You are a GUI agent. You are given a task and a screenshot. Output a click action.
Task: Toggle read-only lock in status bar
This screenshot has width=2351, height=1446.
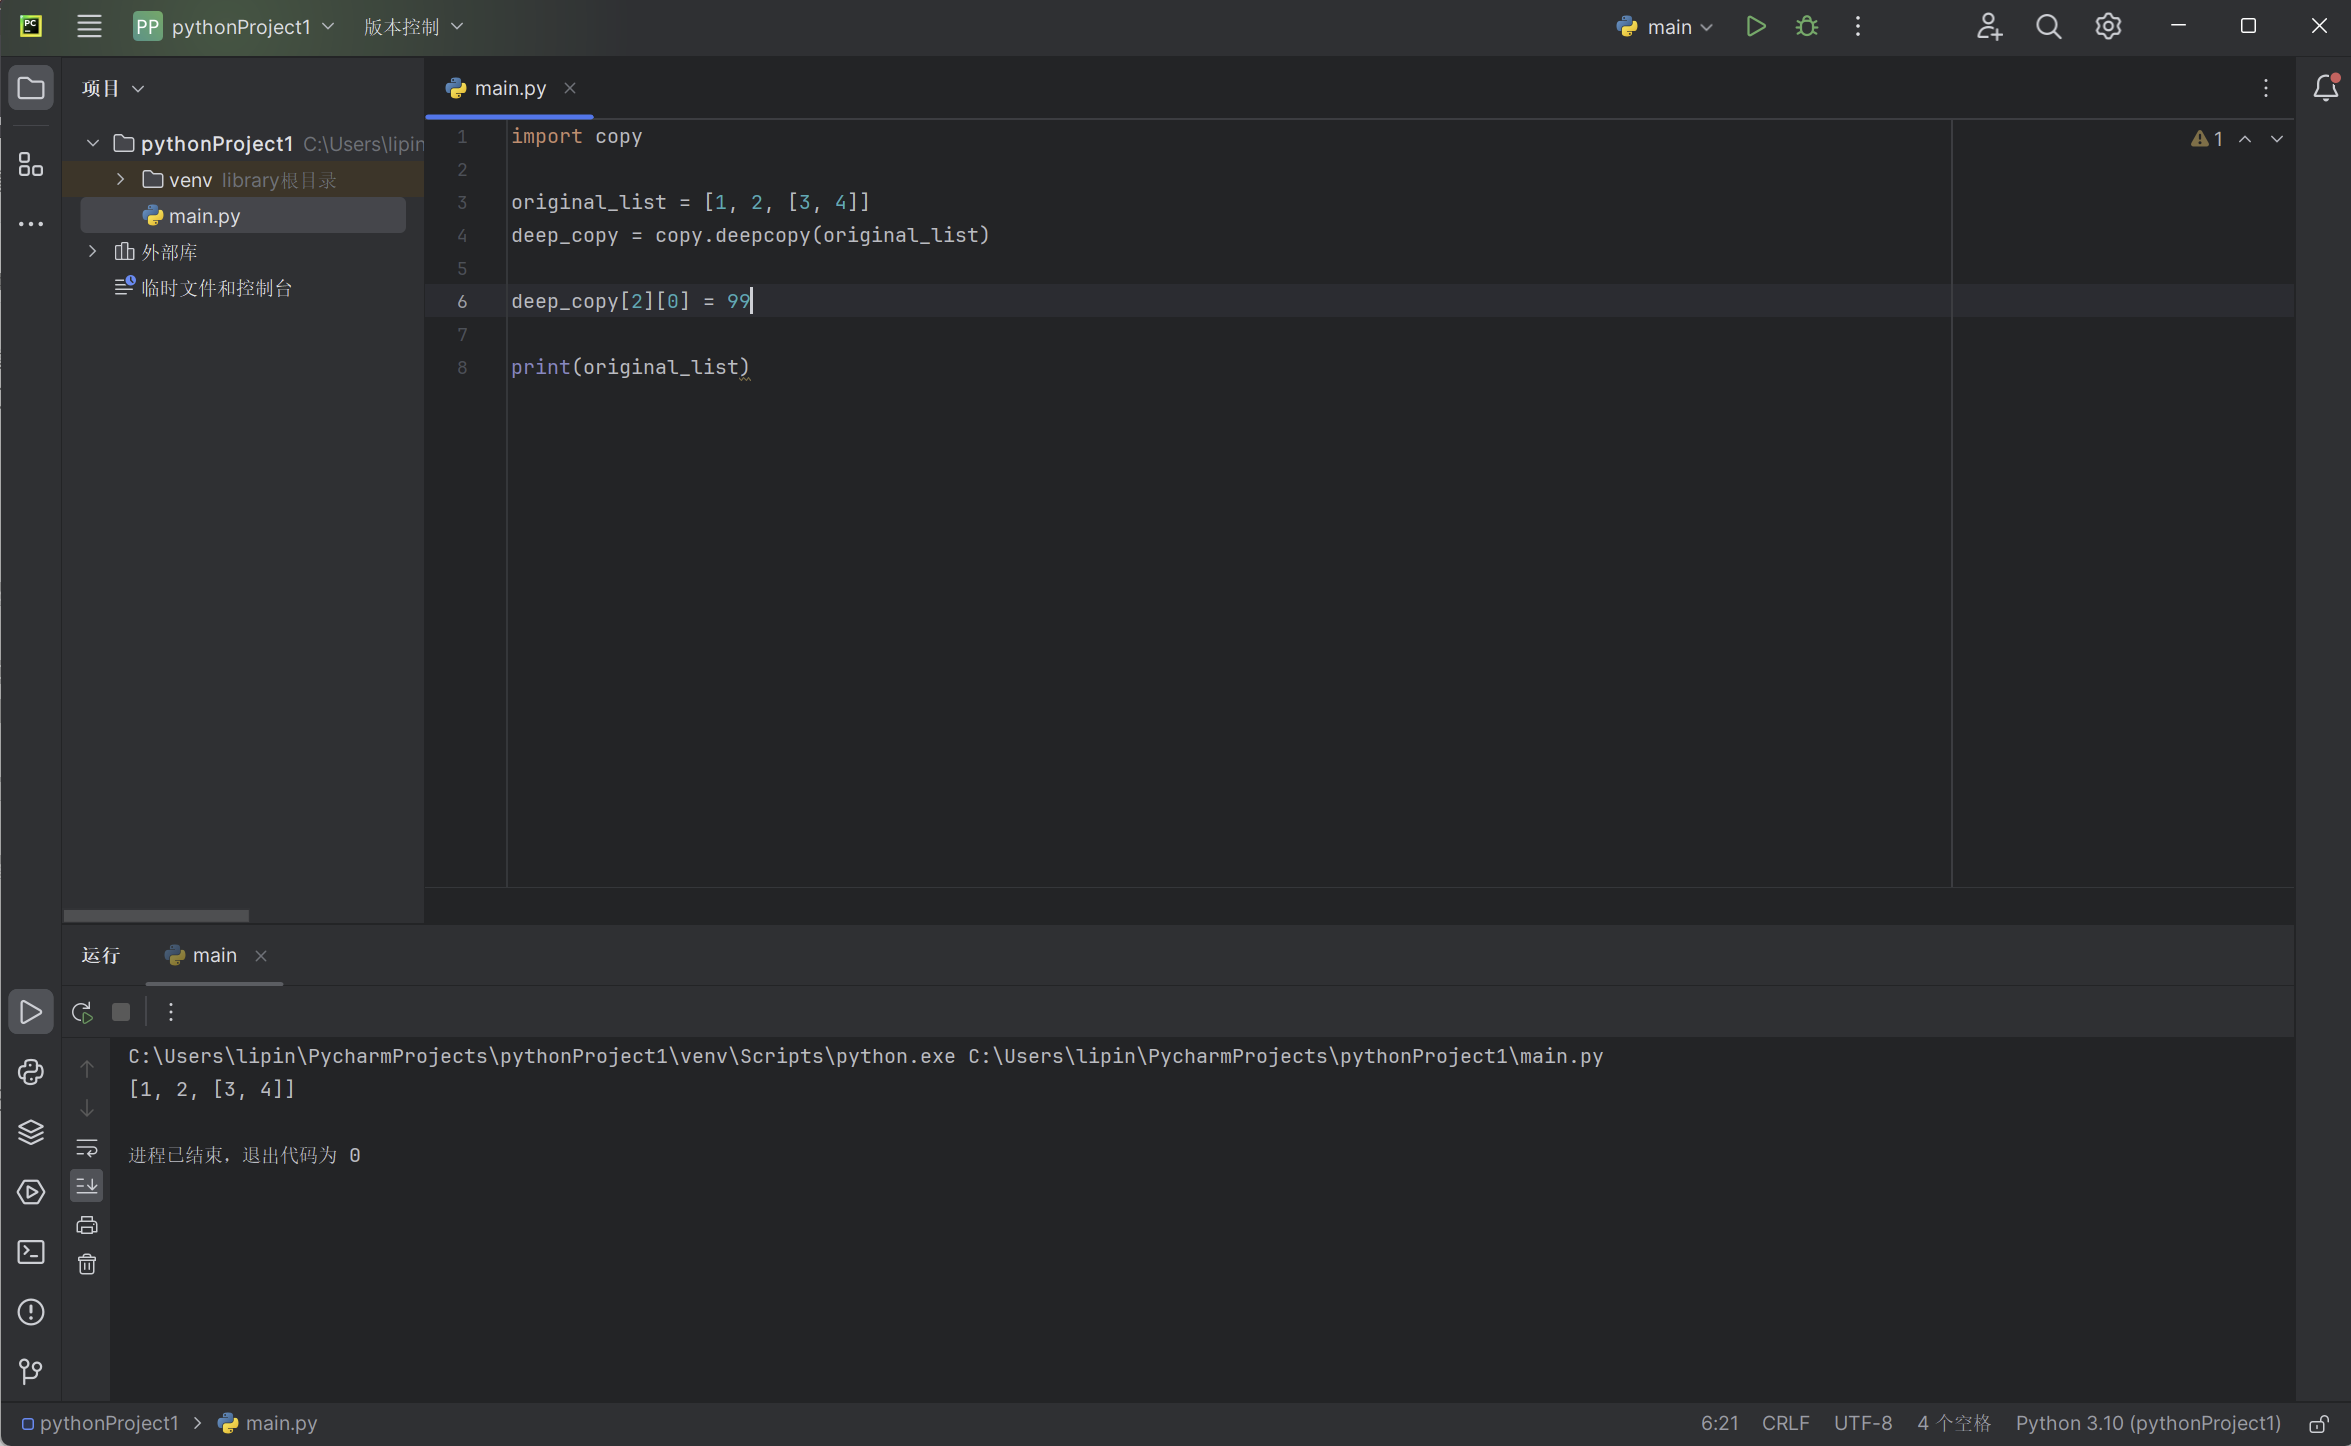pyautogui.click(x=2318, y=1424)
